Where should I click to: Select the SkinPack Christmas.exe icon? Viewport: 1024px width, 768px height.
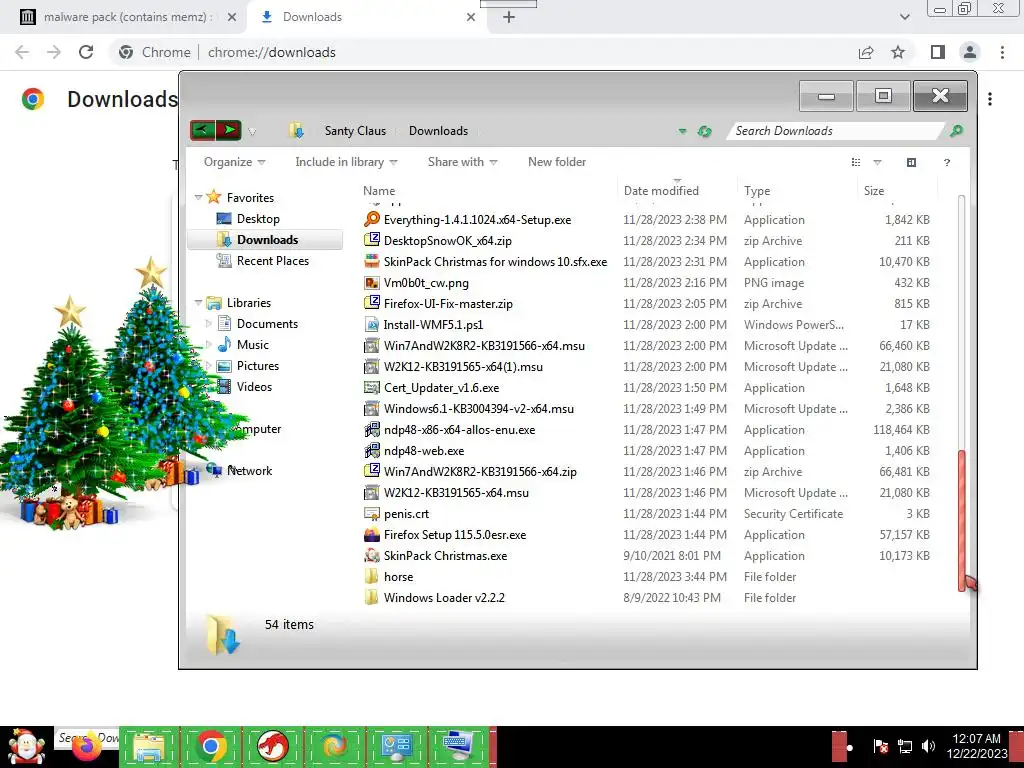pos(372,556)
